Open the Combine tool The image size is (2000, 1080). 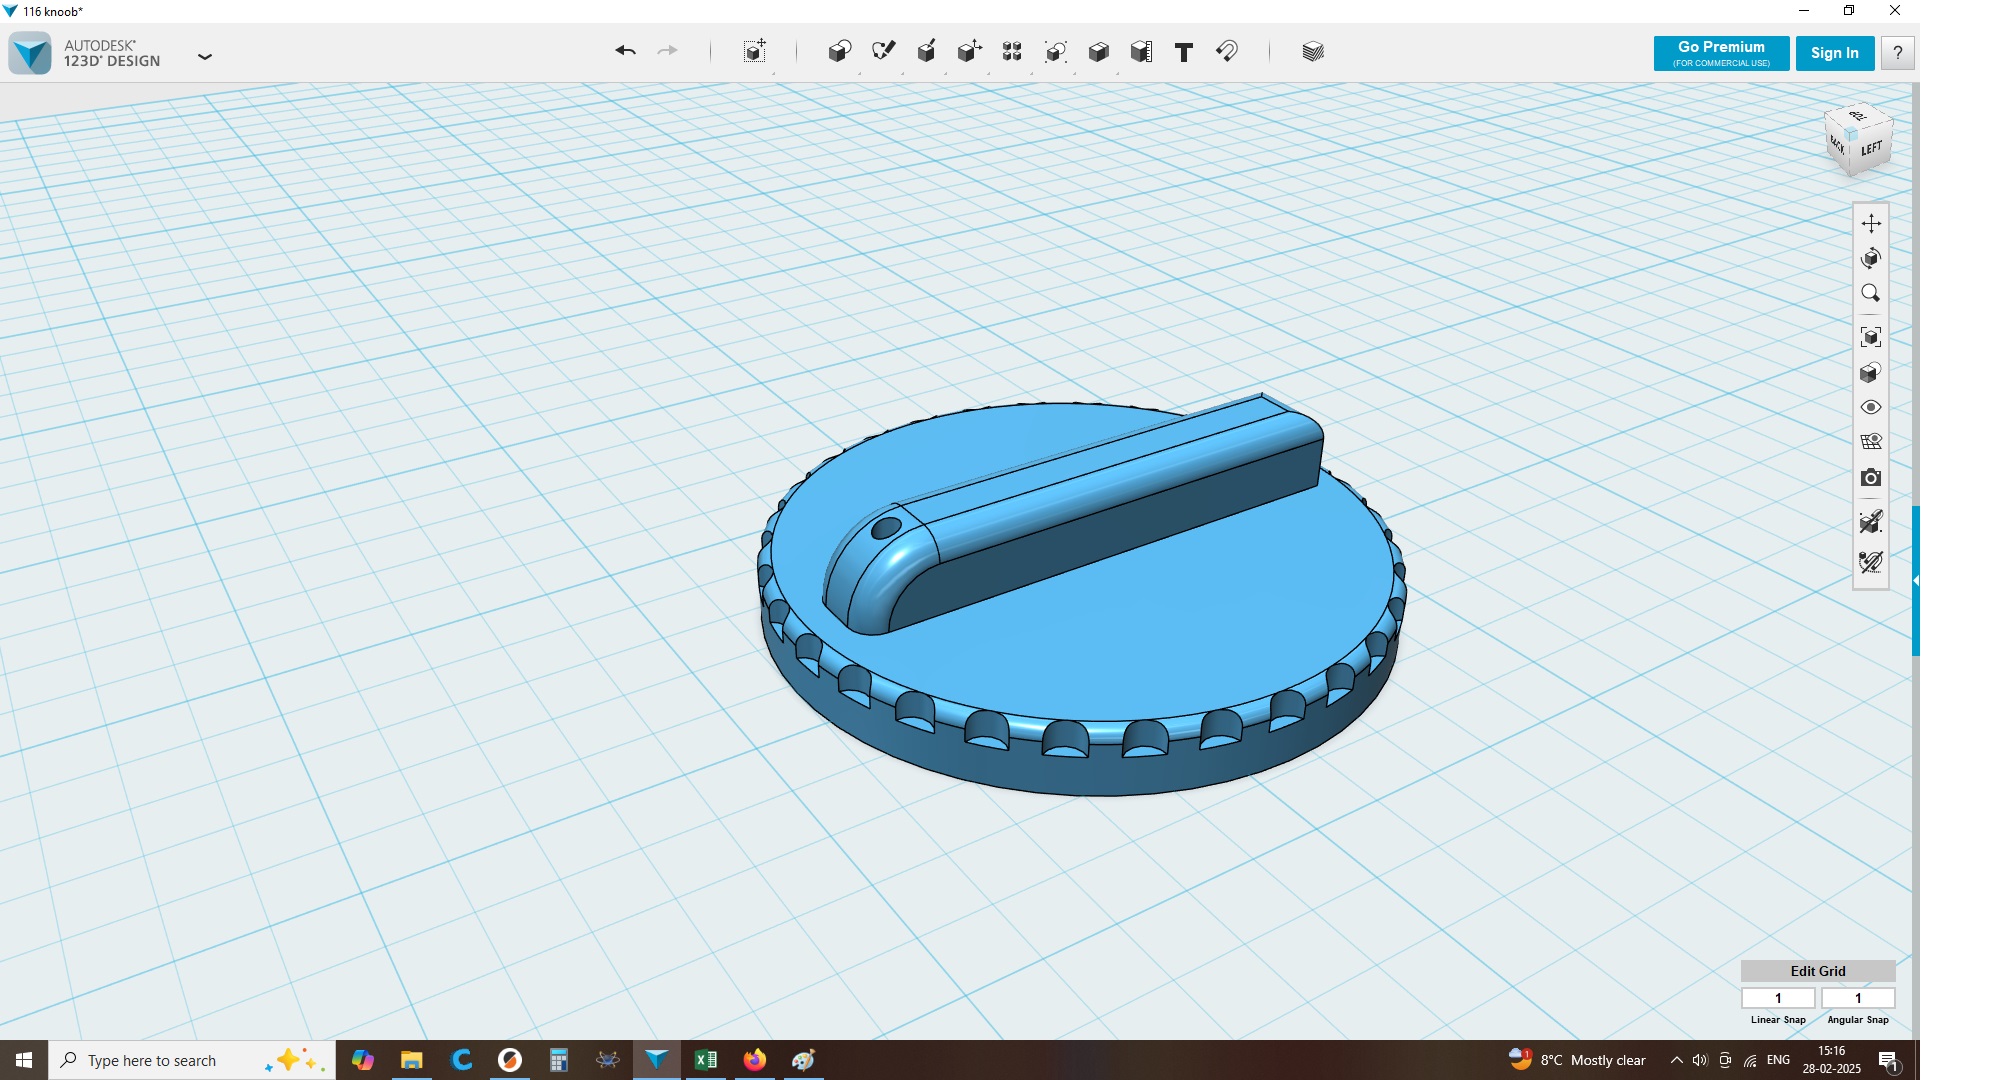coord(1098,51)
